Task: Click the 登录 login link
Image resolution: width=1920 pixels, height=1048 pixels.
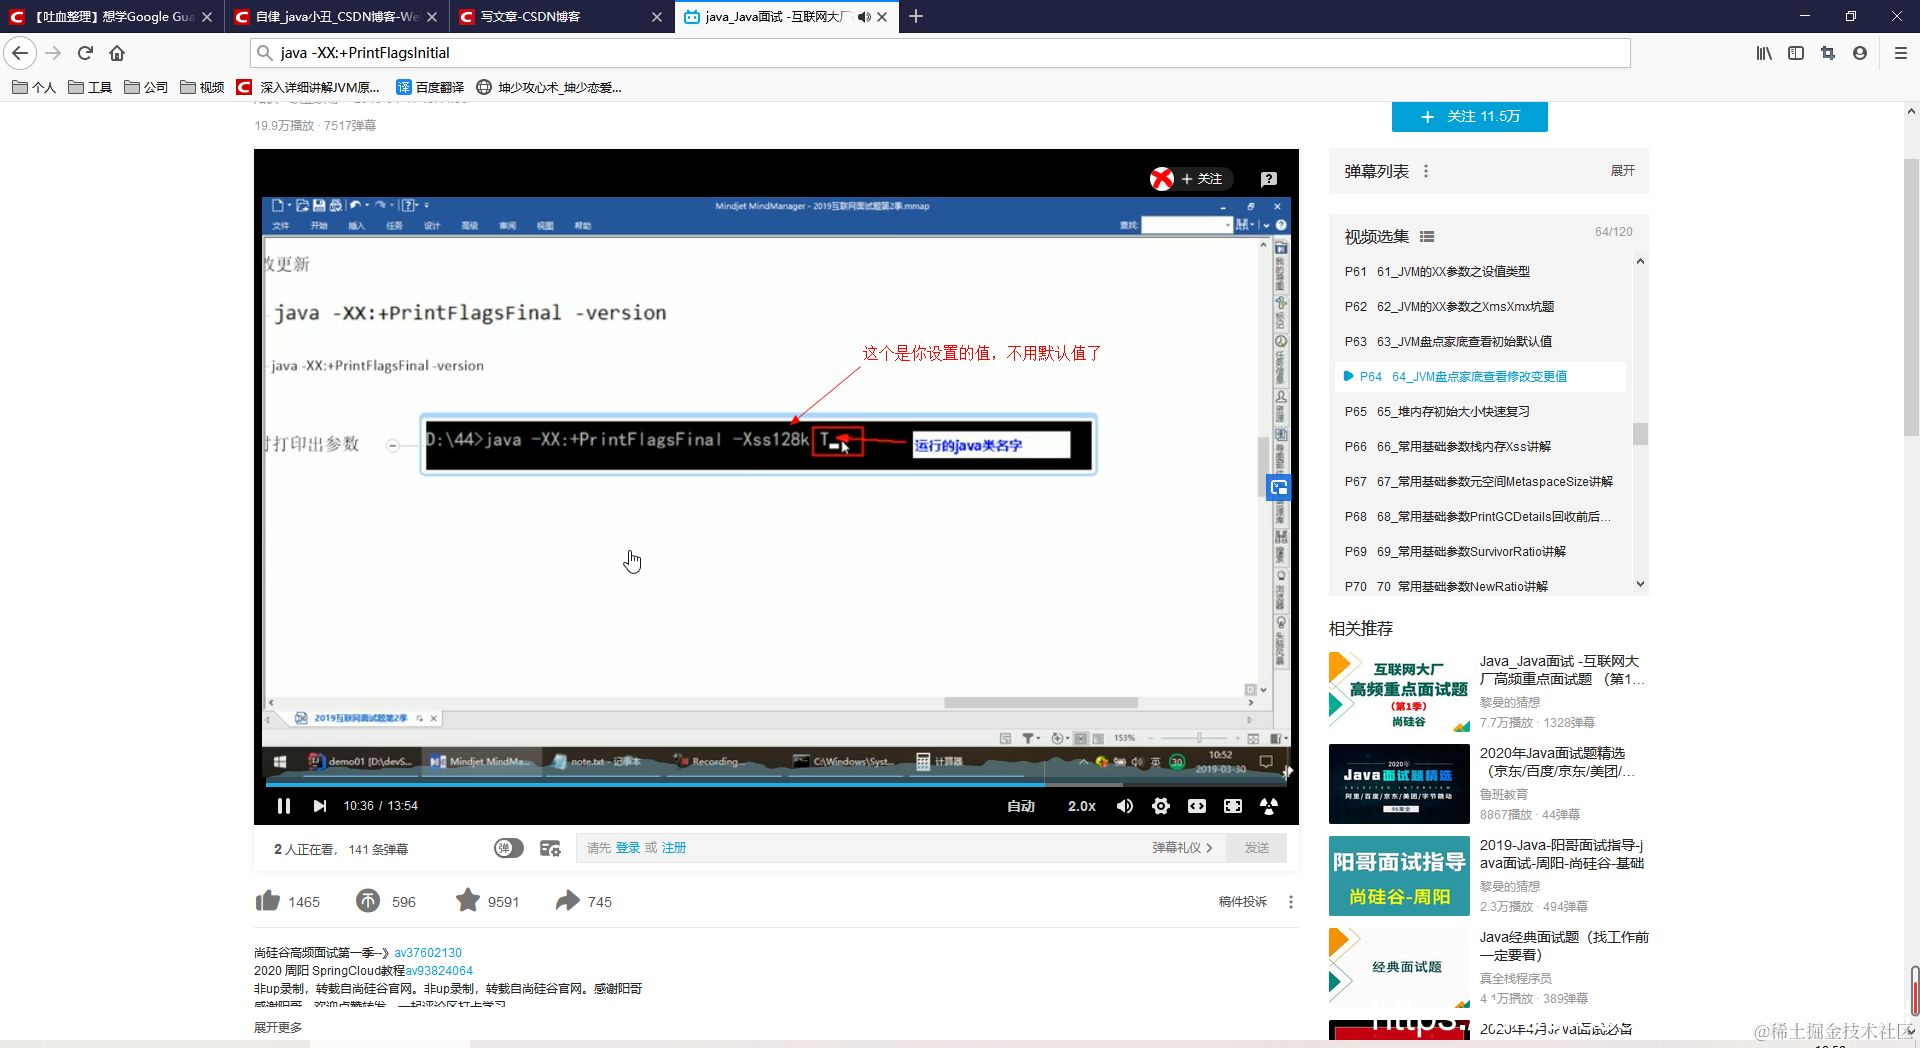Action: tap(628, 848)
